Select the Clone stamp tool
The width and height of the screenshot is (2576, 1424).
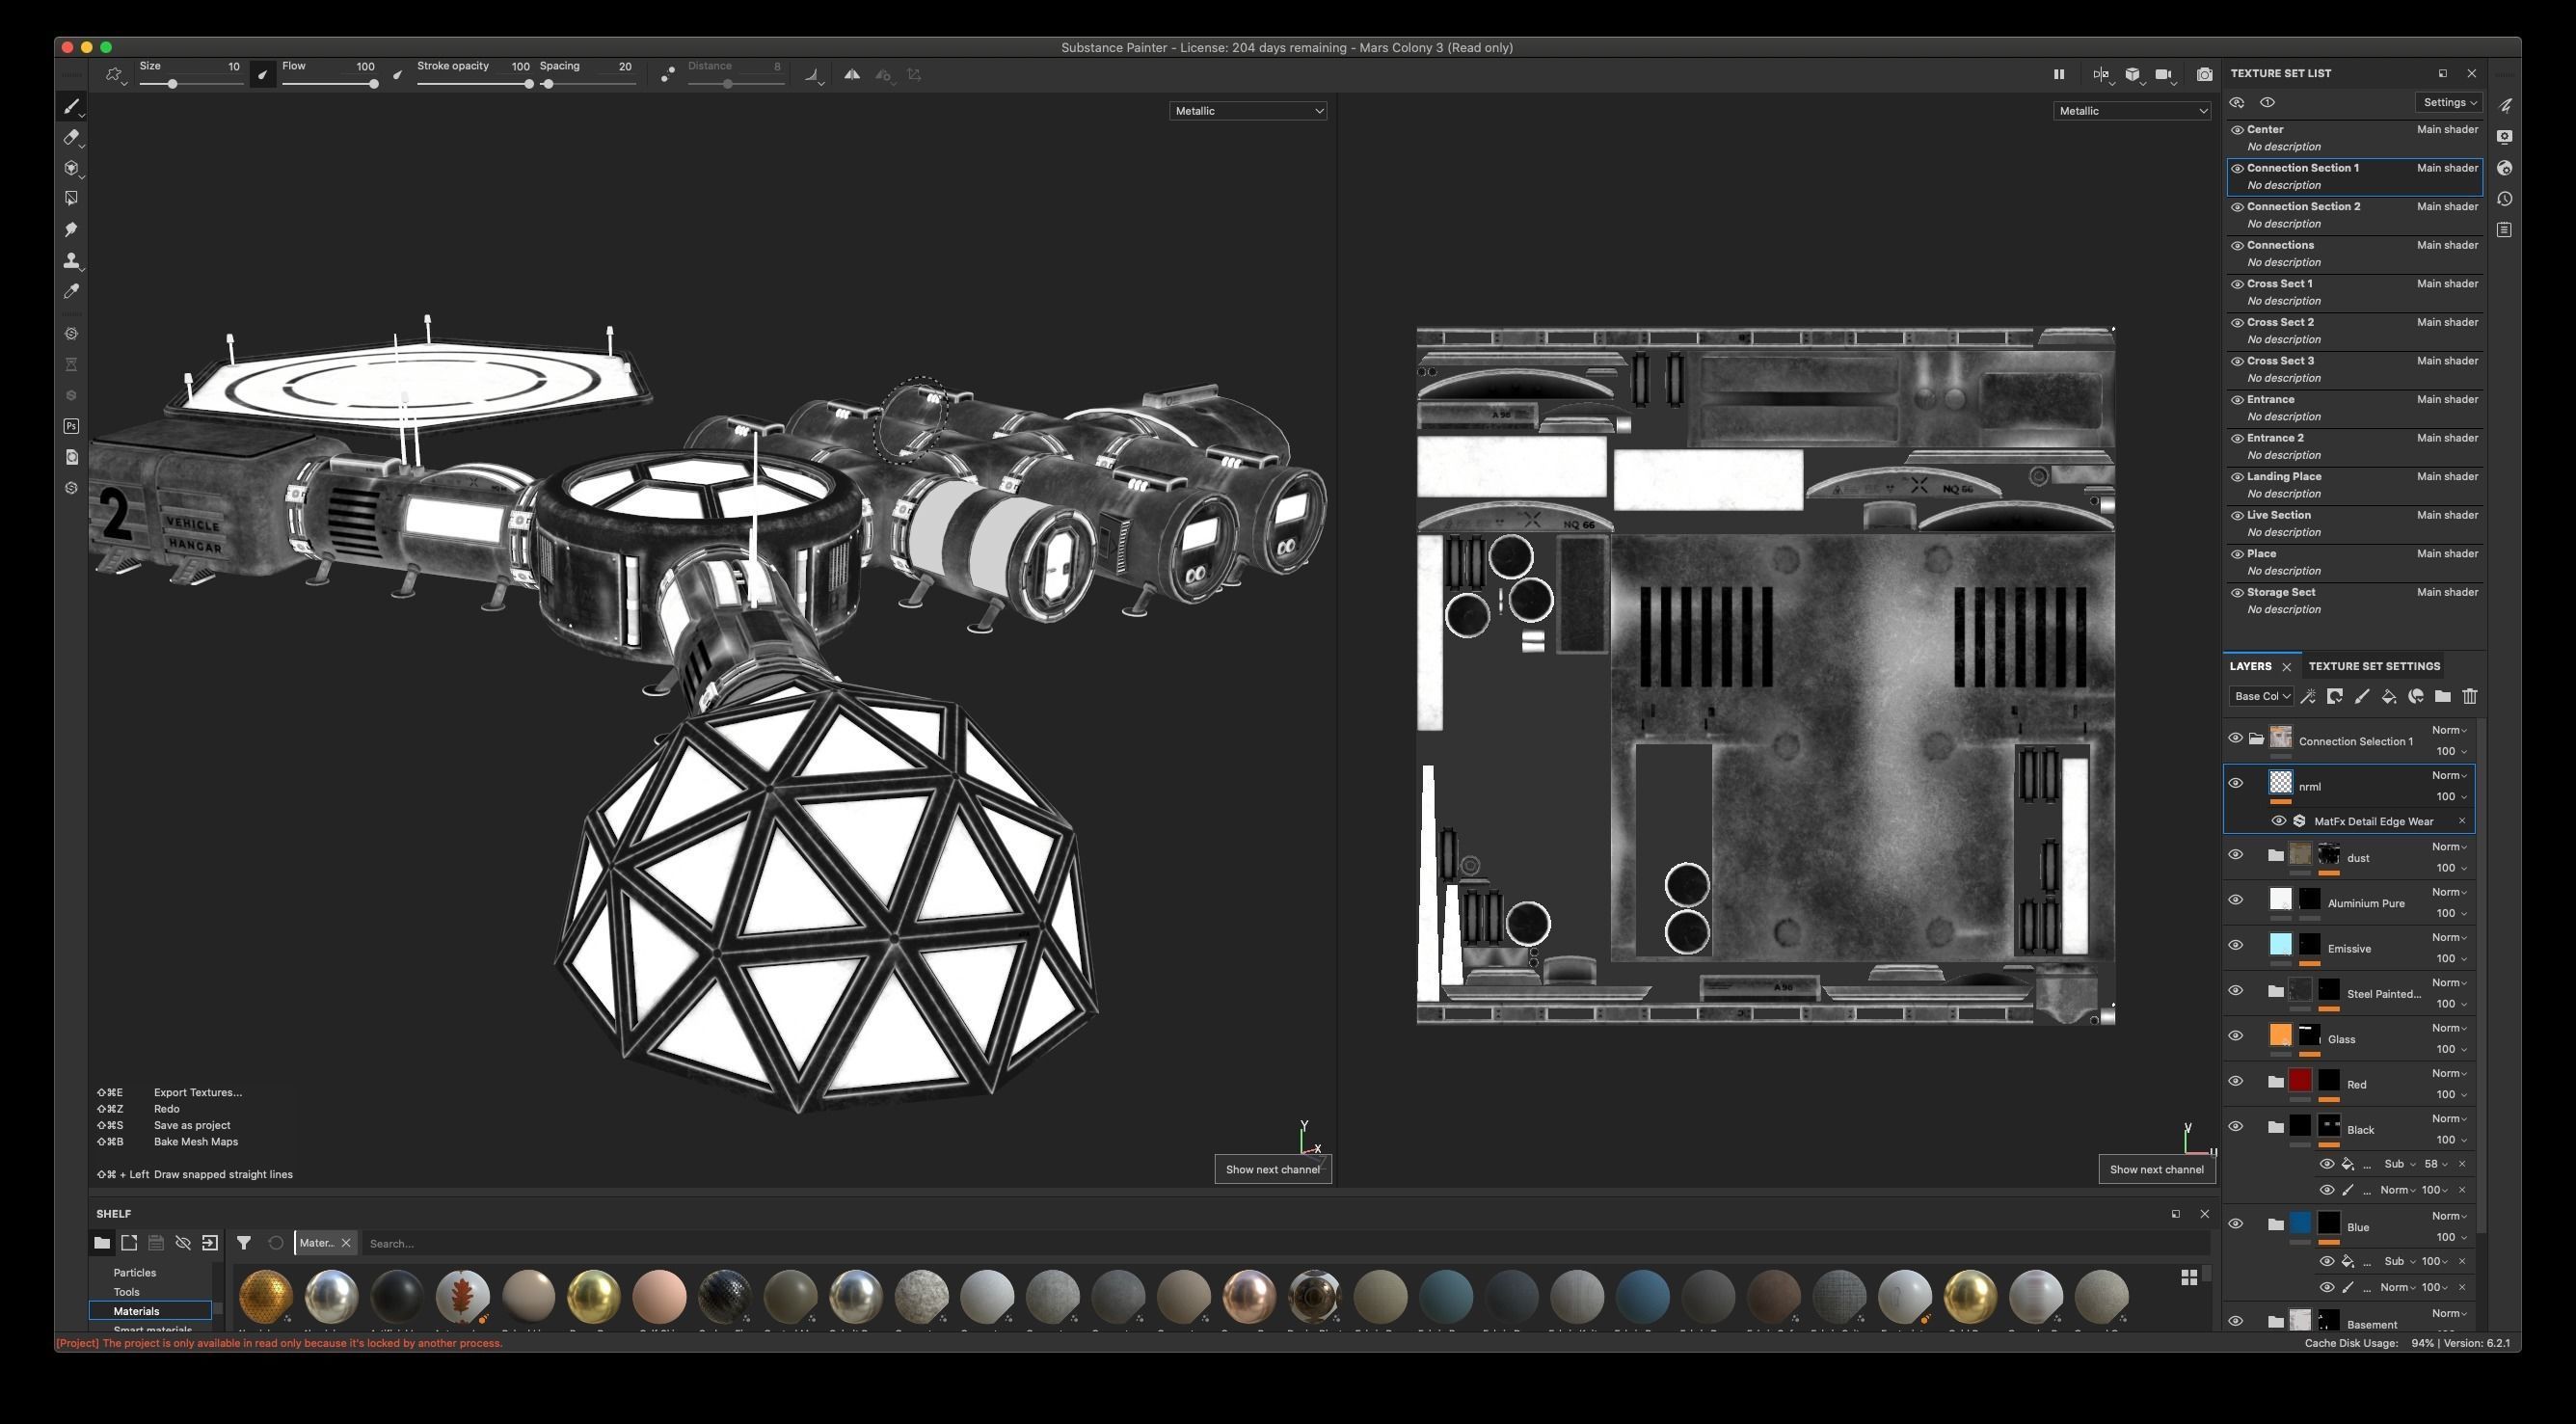tap(71, 261)
